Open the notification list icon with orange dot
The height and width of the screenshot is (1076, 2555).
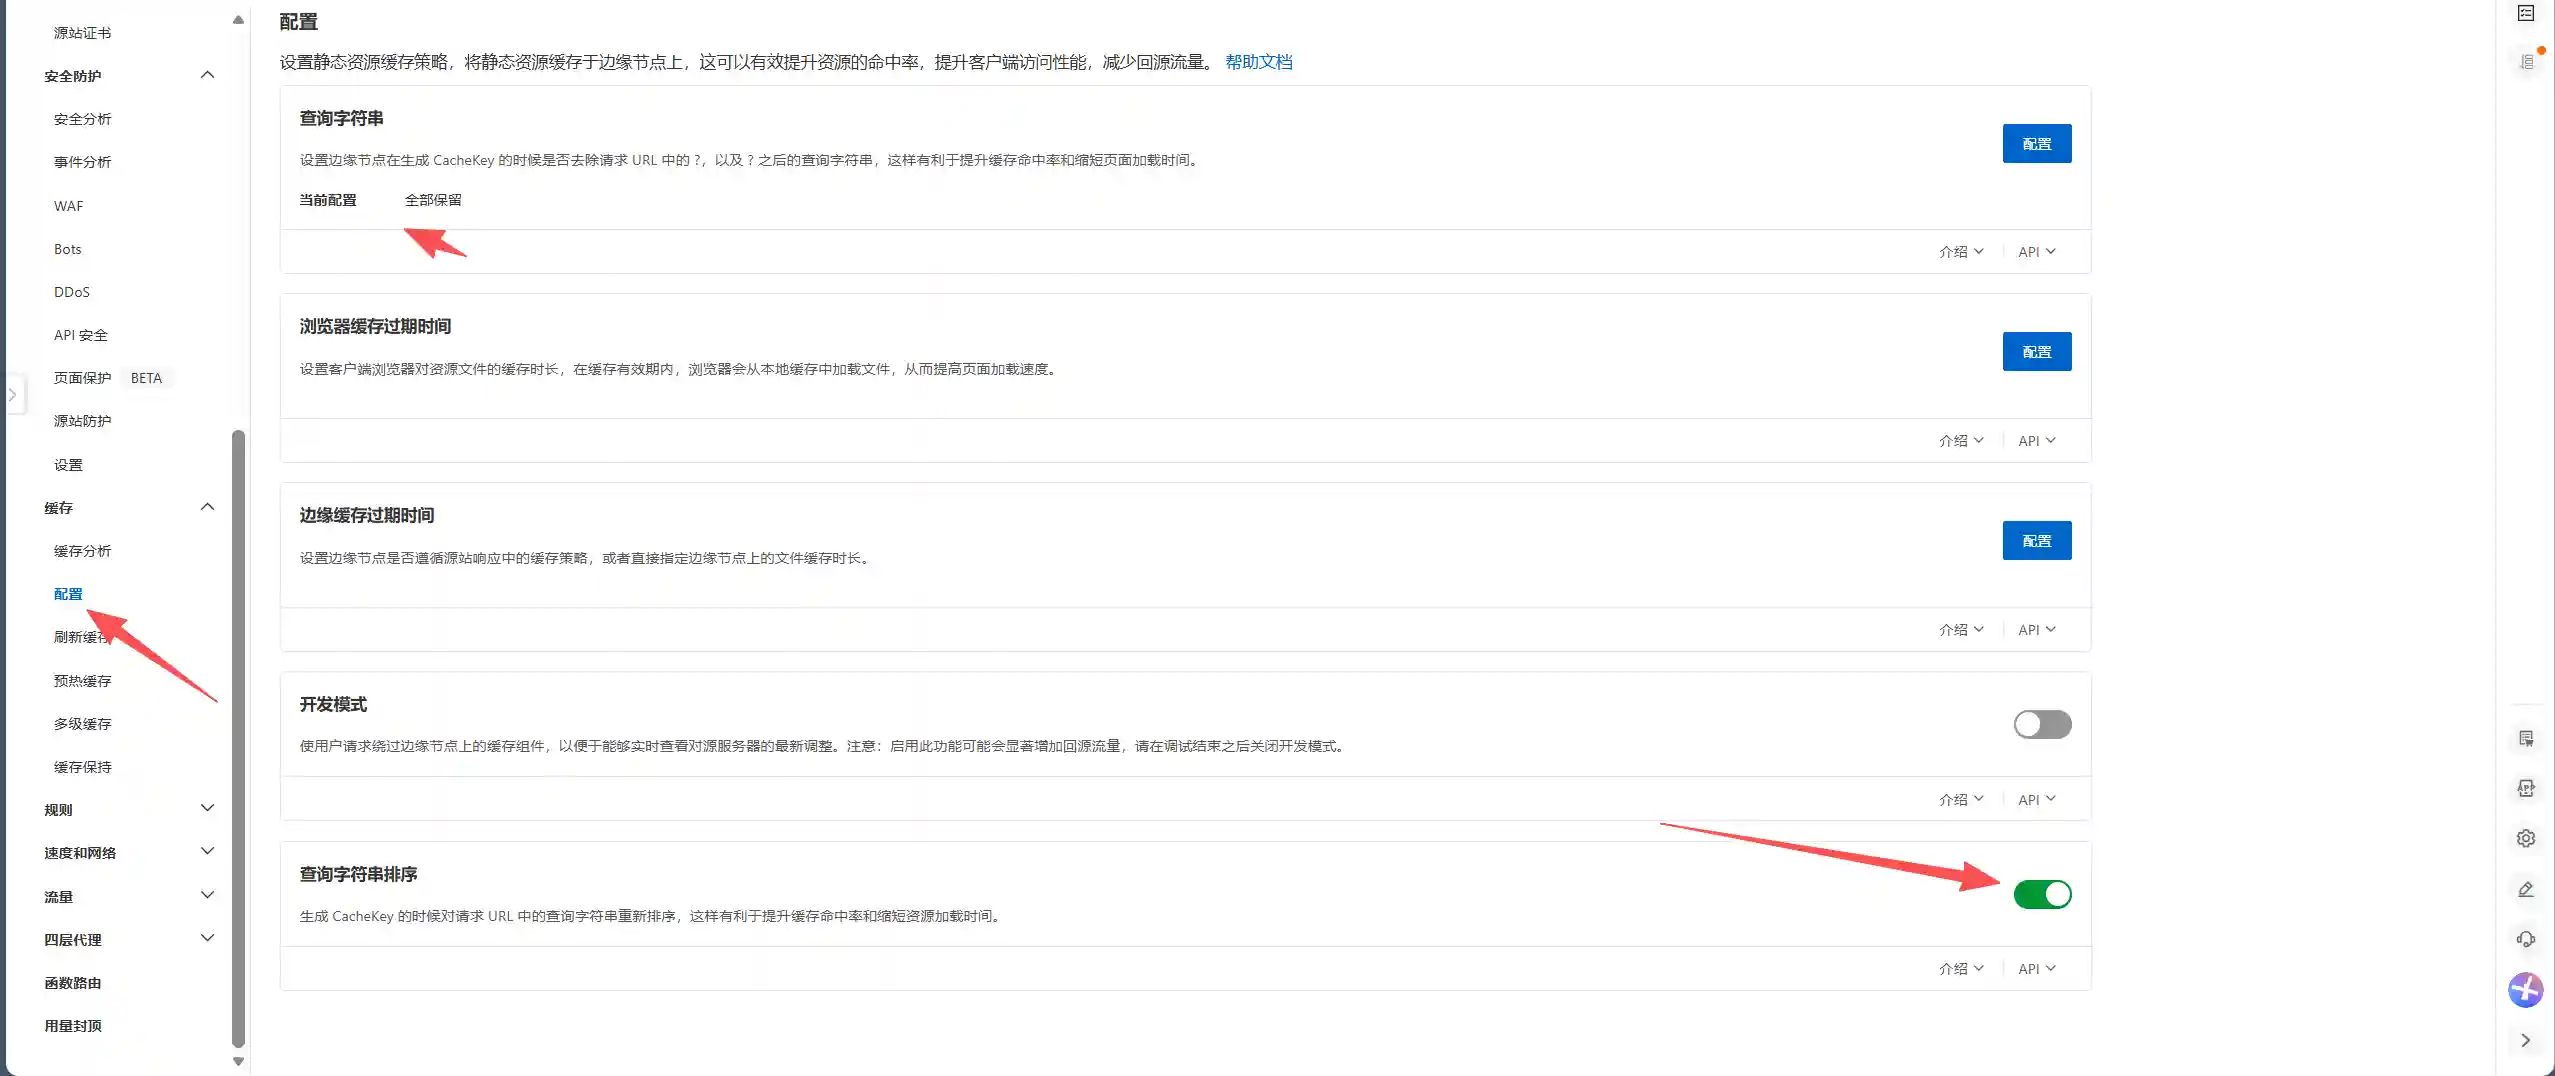[x=2527, y=61]
